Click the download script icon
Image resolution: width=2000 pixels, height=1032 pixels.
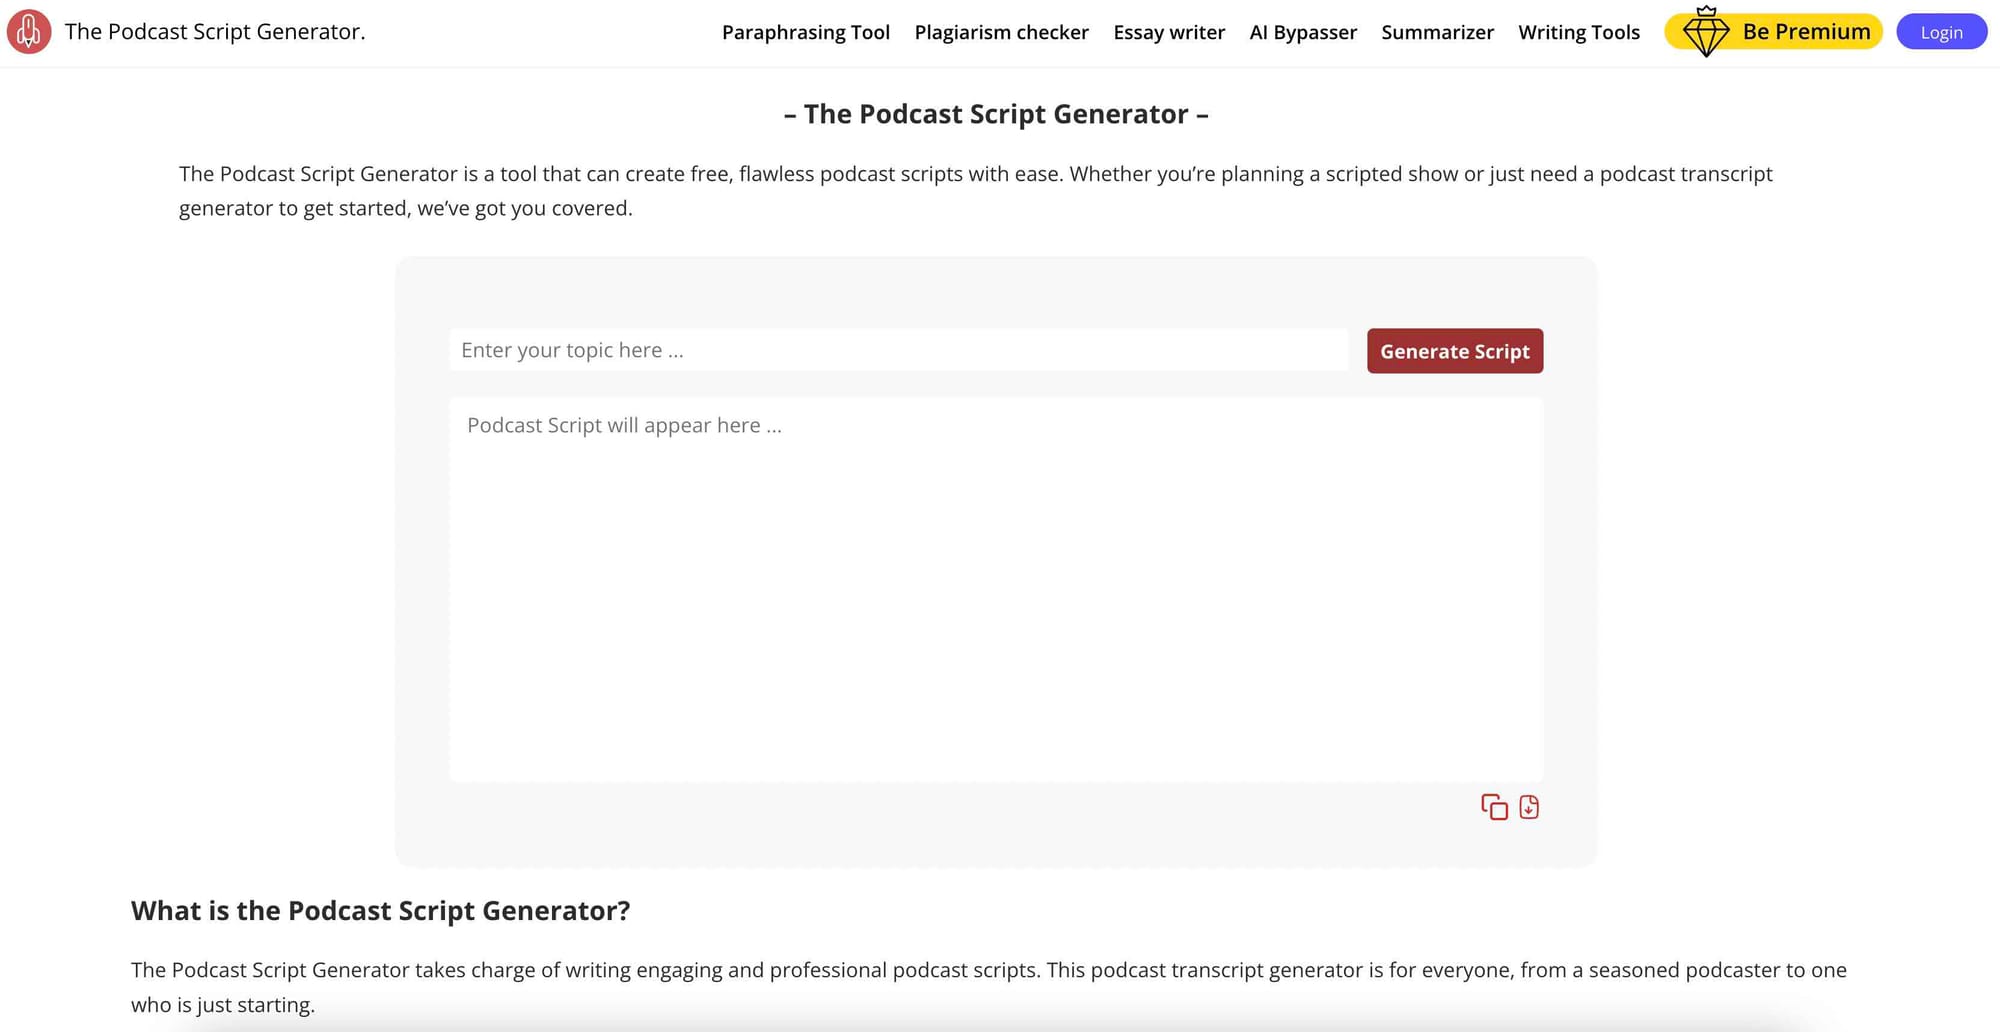[x=1528, y=807]
